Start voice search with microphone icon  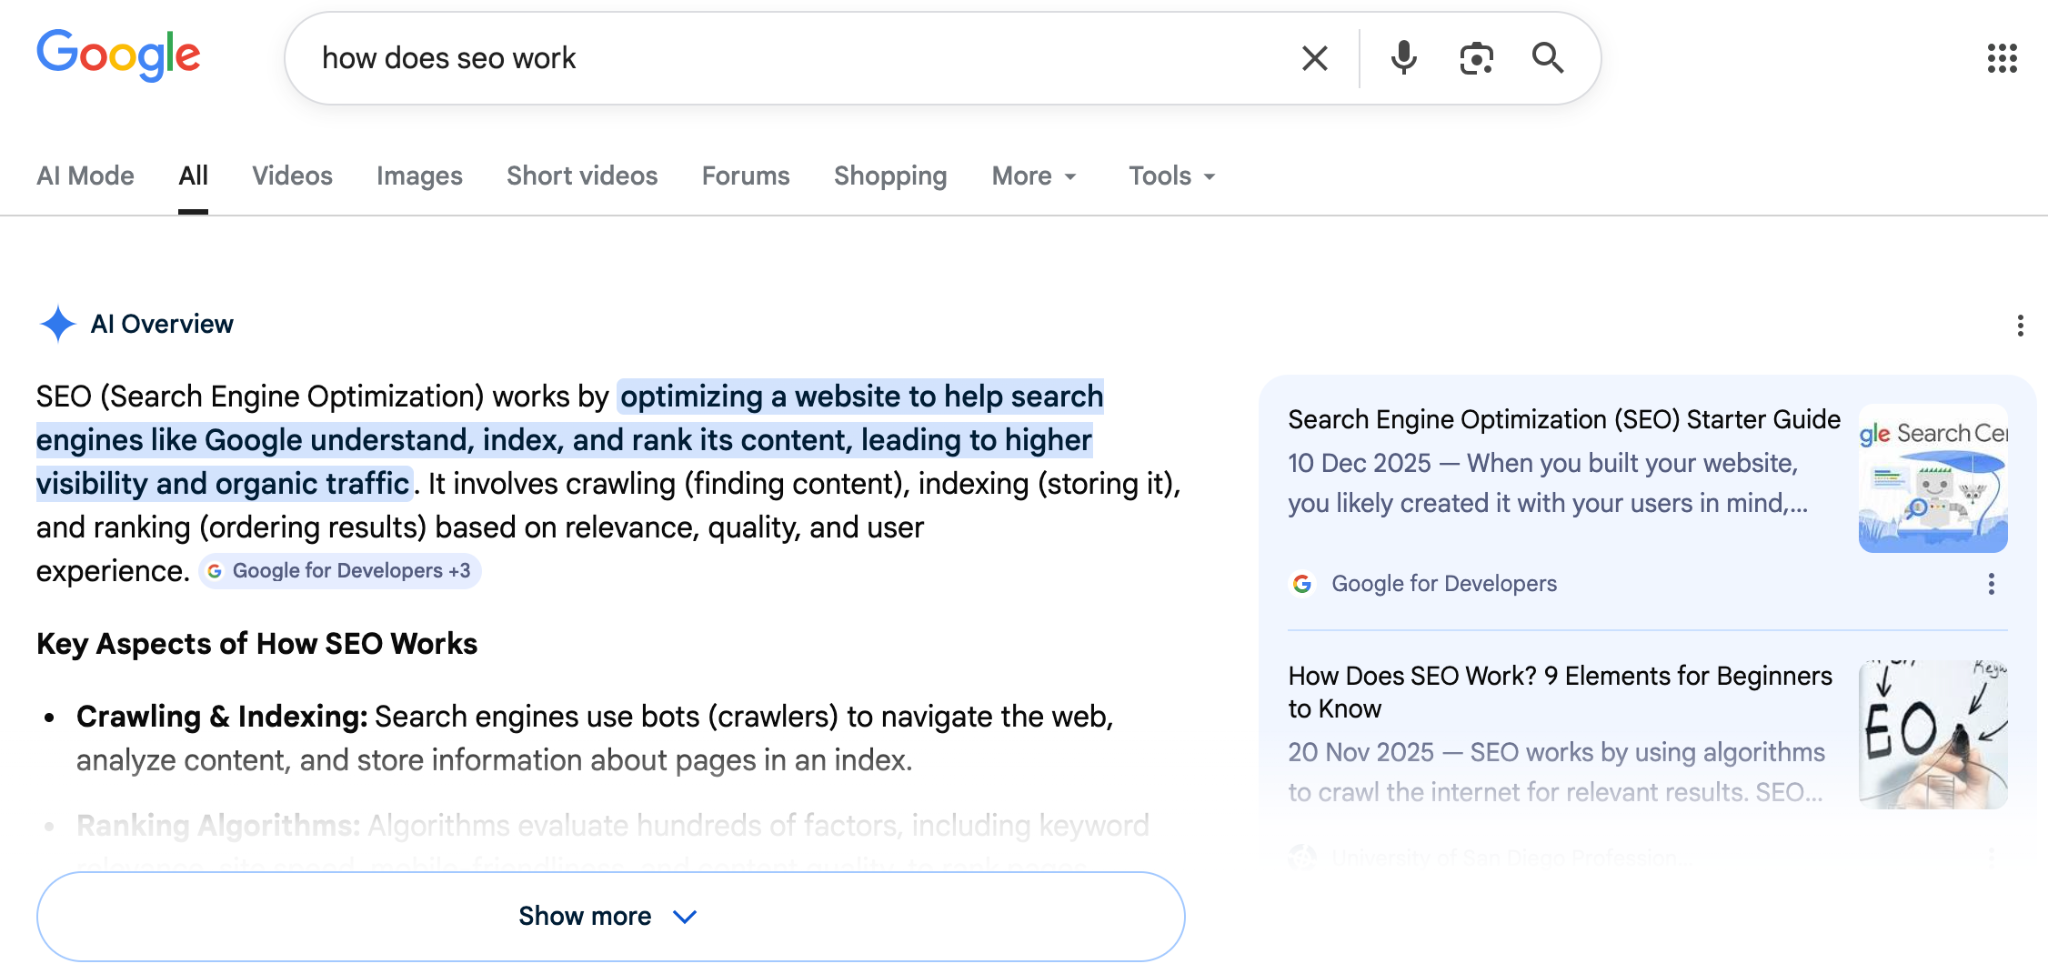[x=1404, y=58]
